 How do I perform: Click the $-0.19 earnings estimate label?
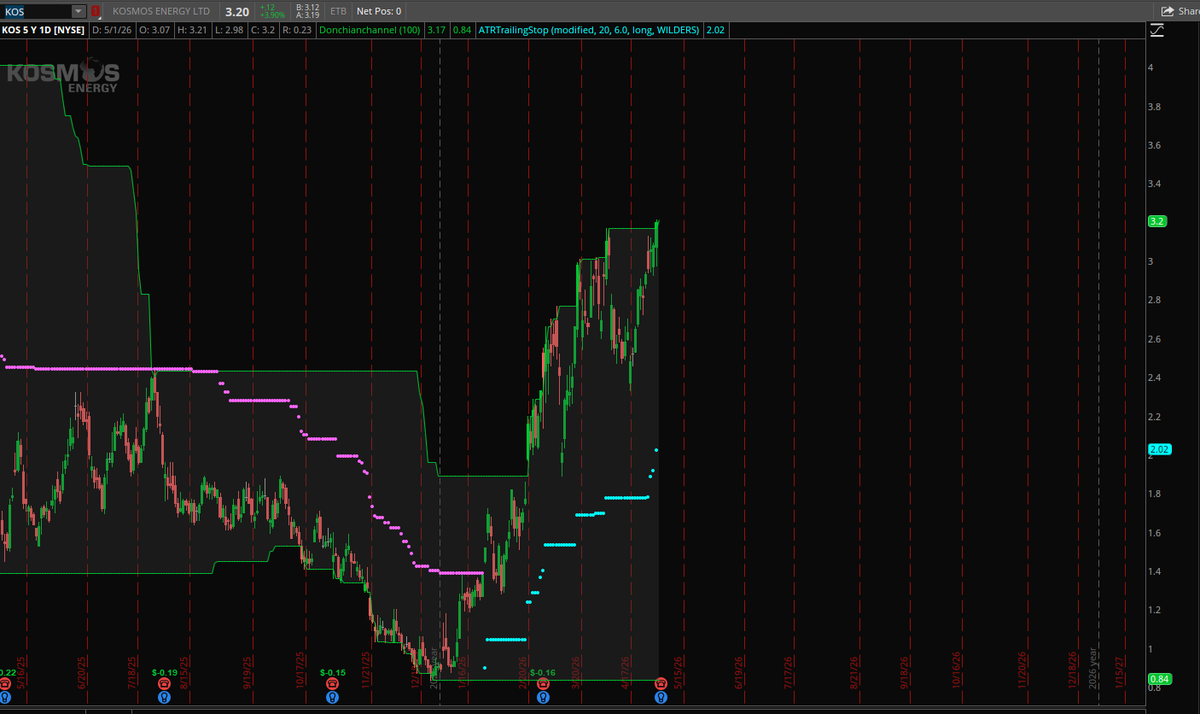tap(165, 672)
